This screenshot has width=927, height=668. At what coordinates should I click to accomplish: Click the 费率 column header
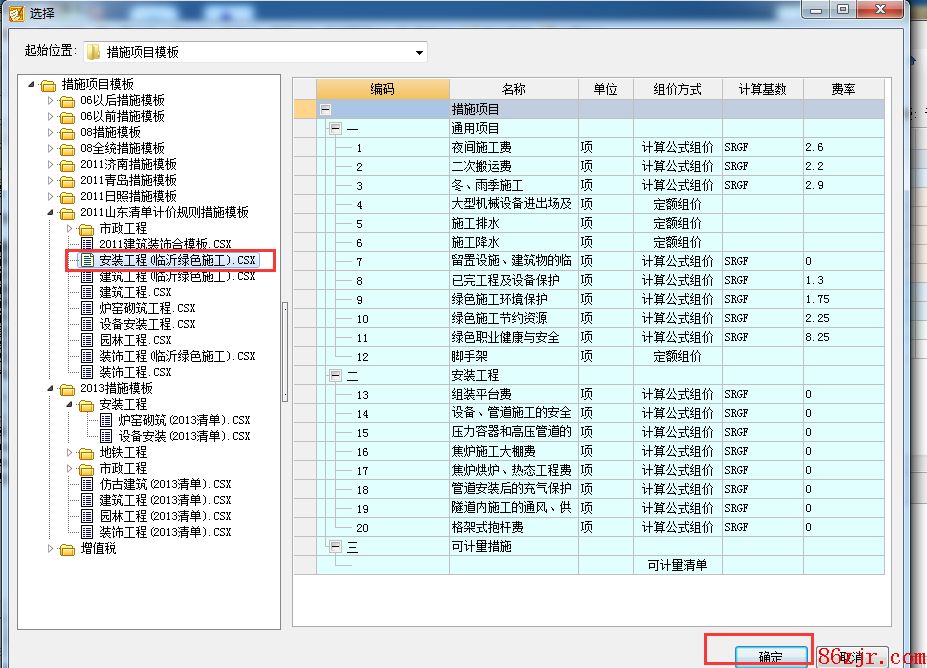843,89
